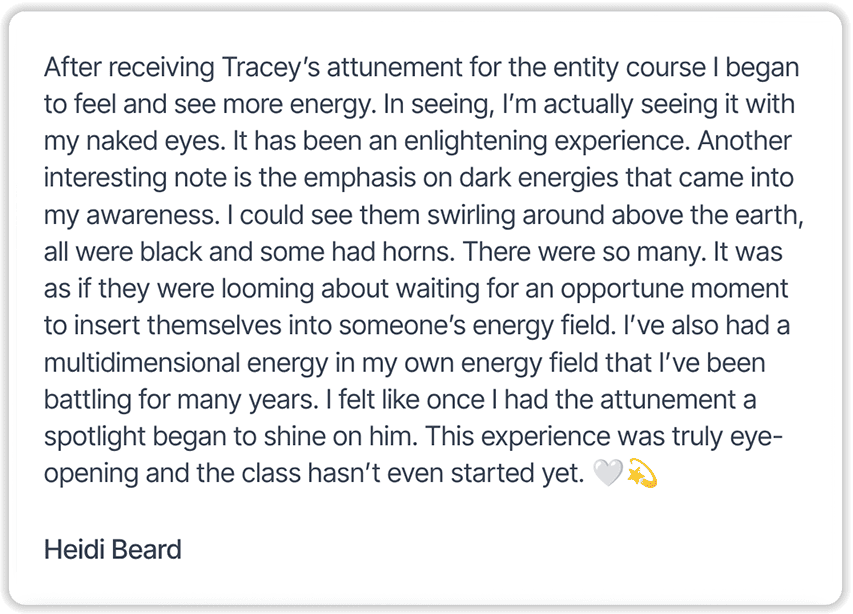Click the word "insert" in the testimonial
The image size is (853, 614).
click(x=107, y=327)
